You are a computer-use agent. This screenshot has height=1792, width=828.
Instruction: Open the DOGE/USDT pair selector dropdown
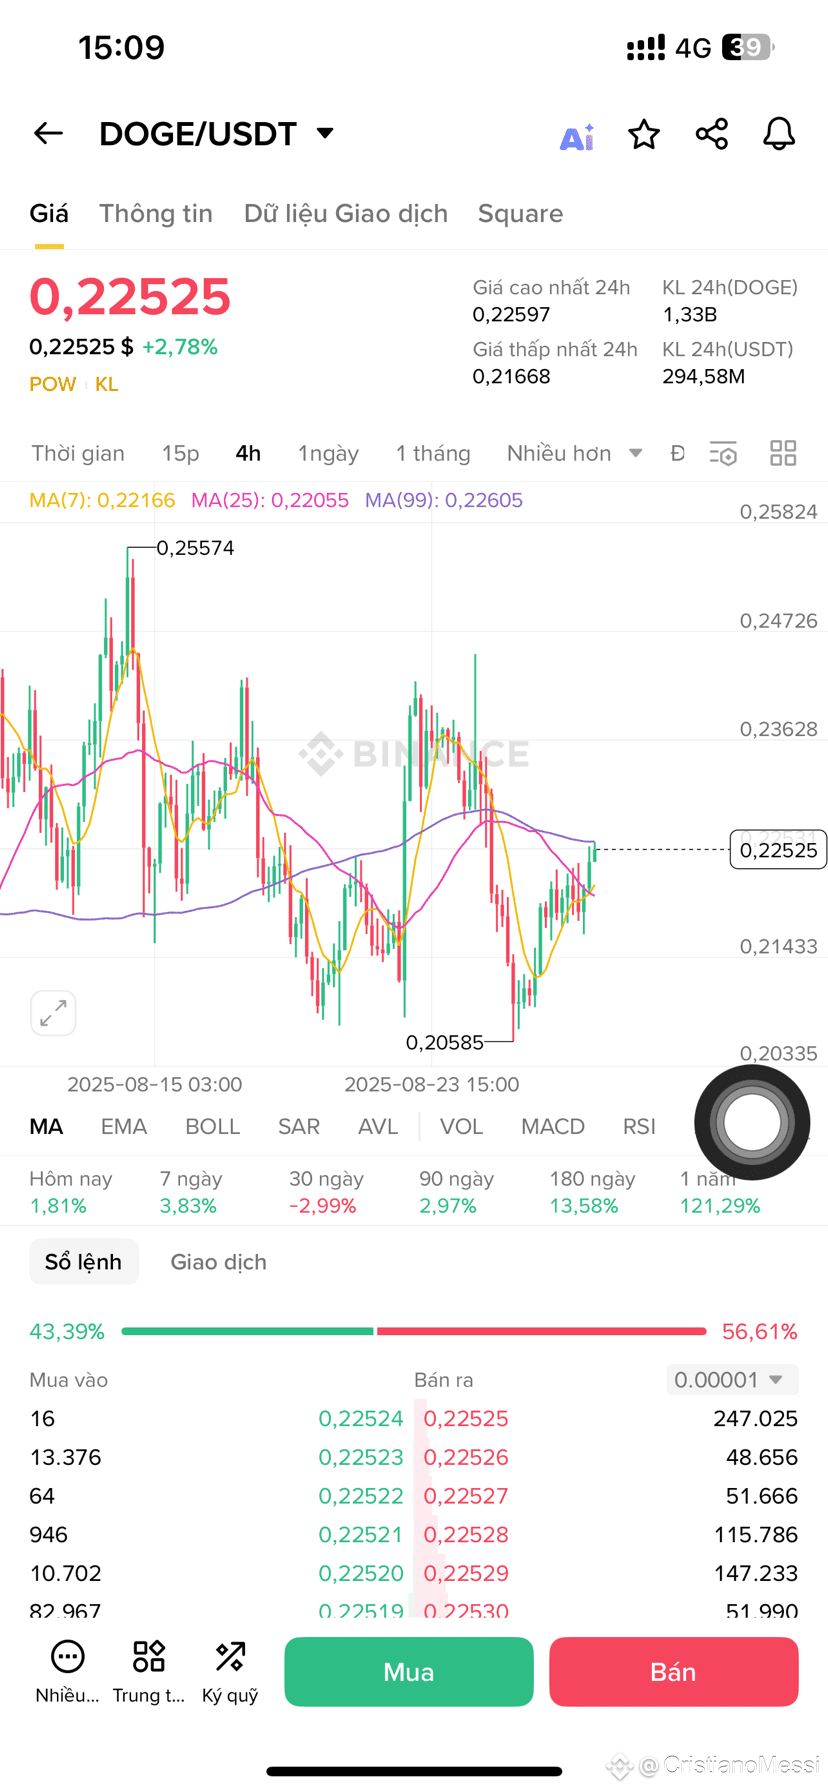pos(216,134)
